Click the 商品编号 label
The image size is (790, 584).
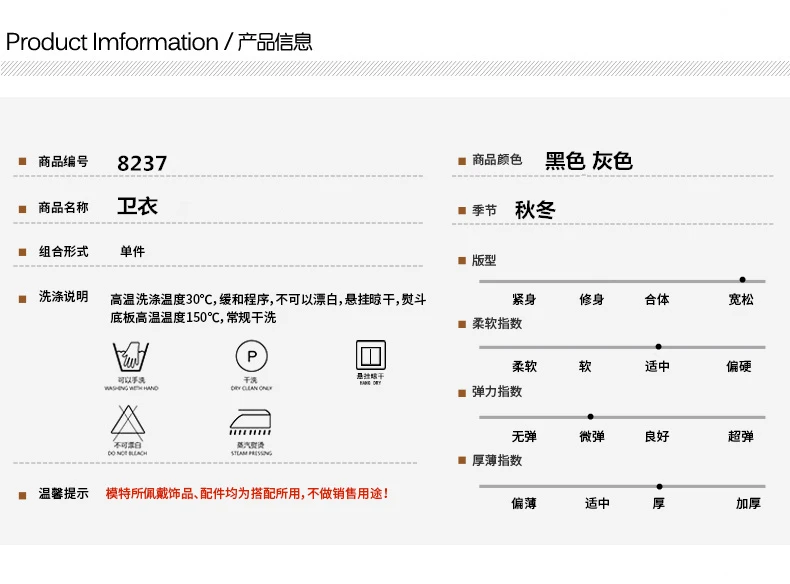(63, 161)
